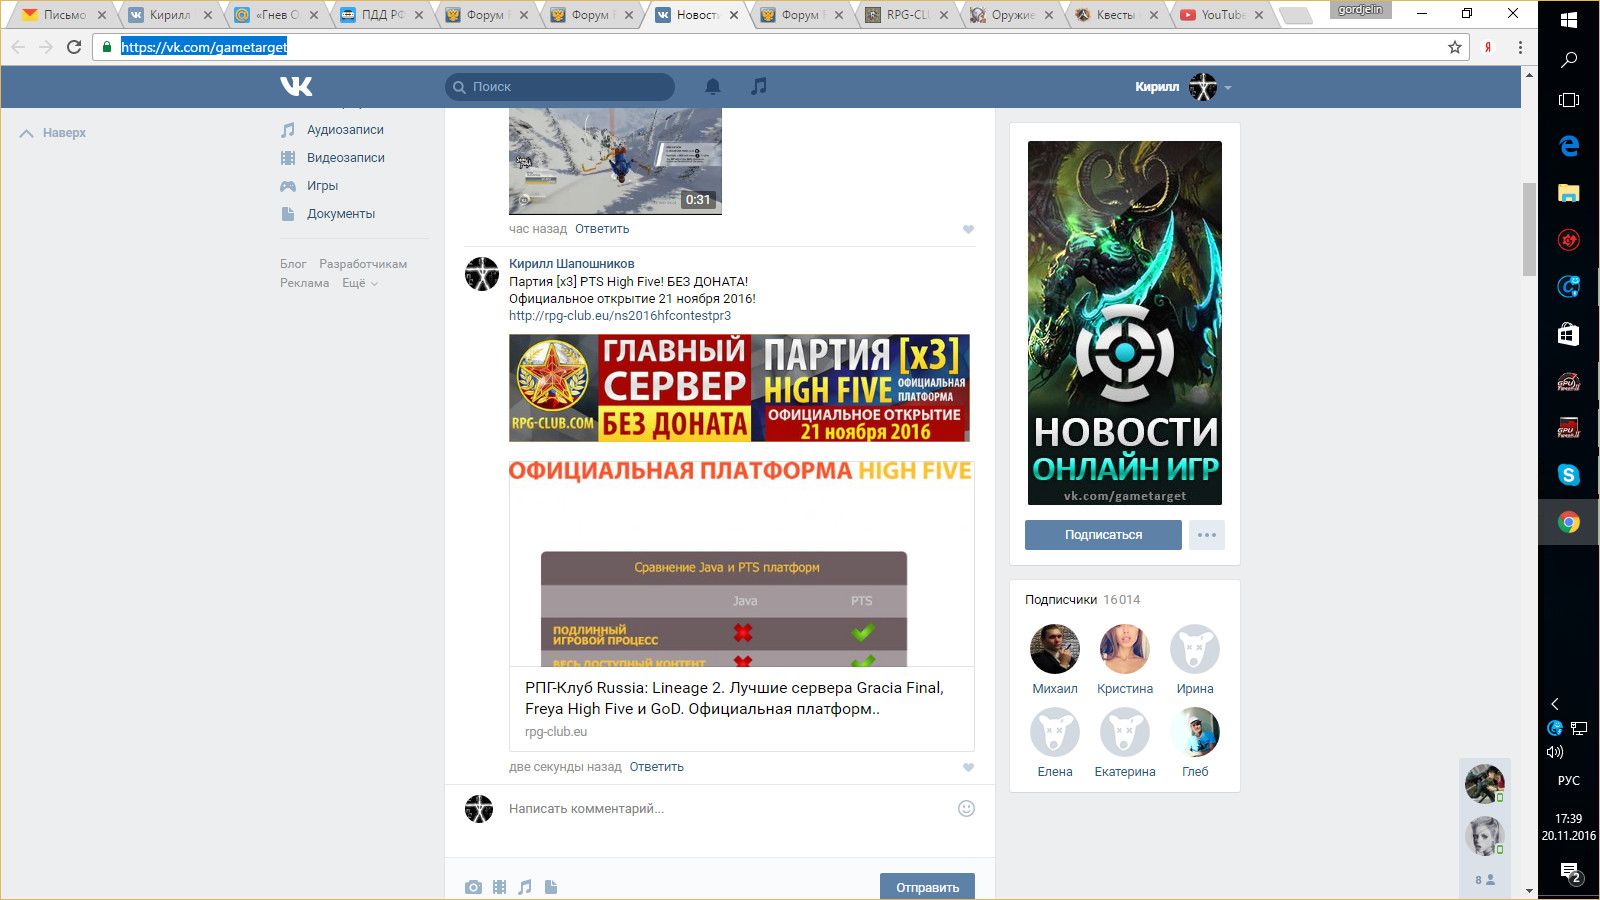Switch input language with РУС indicator
Screen dimensions: 1600x900
(1569, 780)
